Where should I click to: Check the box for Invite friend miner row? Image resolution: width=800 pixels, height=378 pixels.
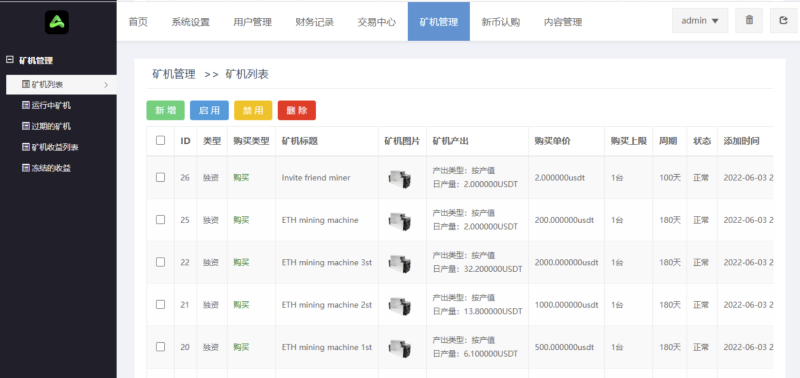pyautogui.click(x=160, y=178)
